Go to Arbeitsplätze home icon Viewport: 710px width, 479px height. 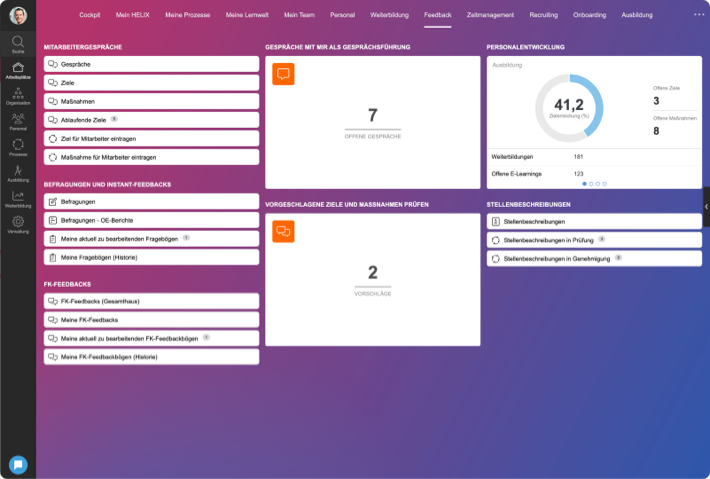point(18,70)
